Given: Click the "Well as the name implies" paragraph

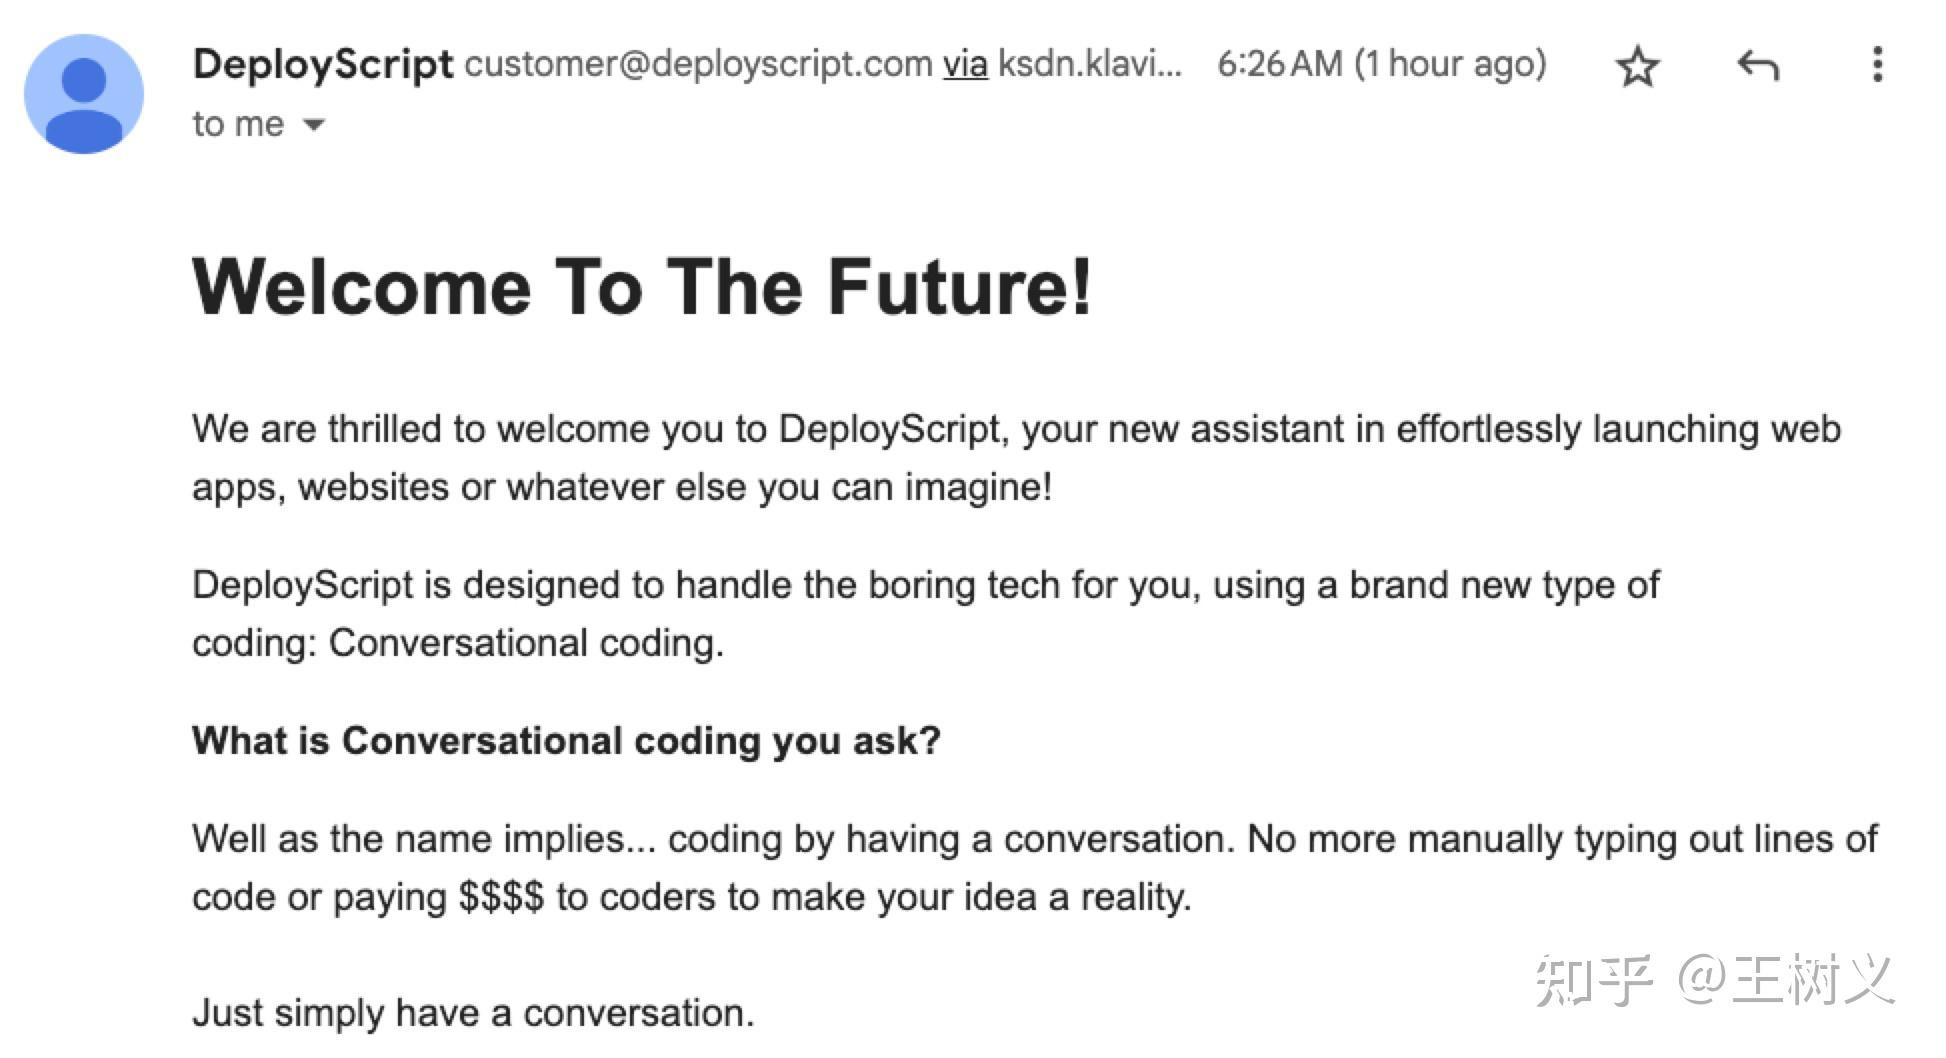Looking at the screenshot, I should coord(1034,839).
